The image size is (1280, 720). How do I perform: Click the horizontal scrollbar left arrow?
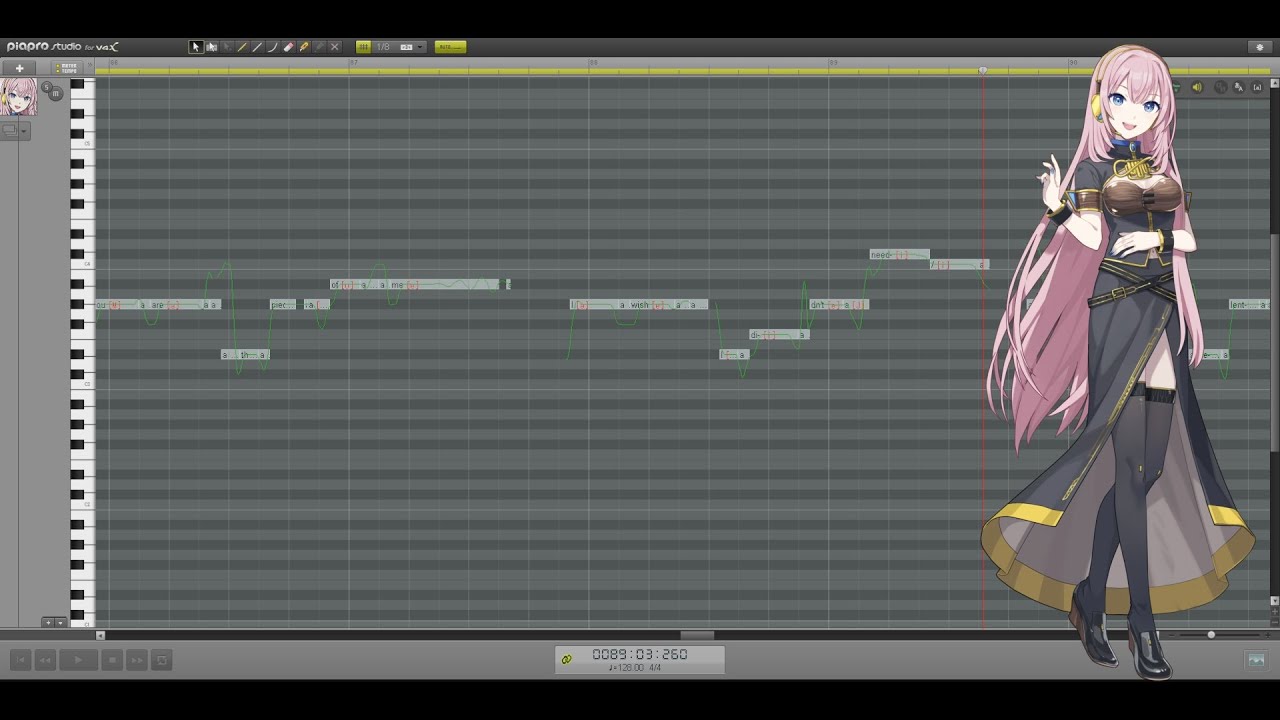pyautogui.click(x=100, y=635)
